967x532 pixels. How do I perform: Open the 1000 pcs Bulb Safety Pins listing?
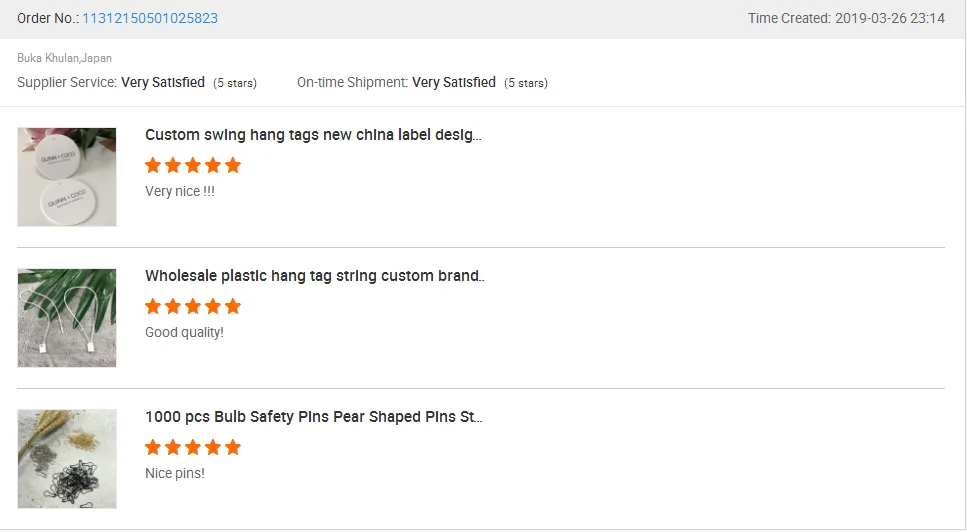coord(314,417)
